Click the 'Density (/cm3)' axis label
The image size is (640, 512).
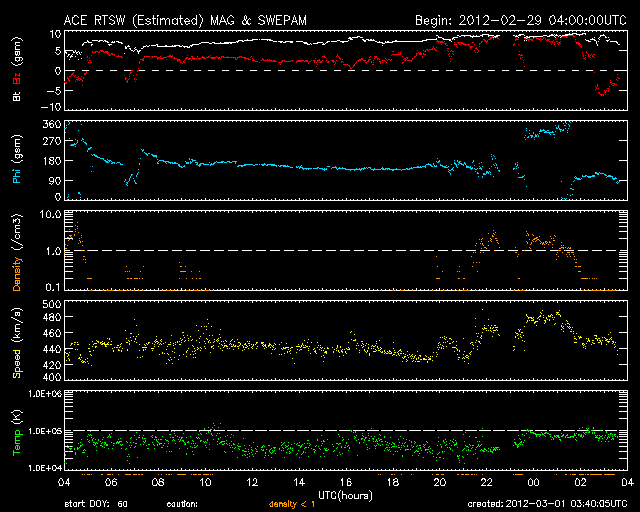(17, 252)
